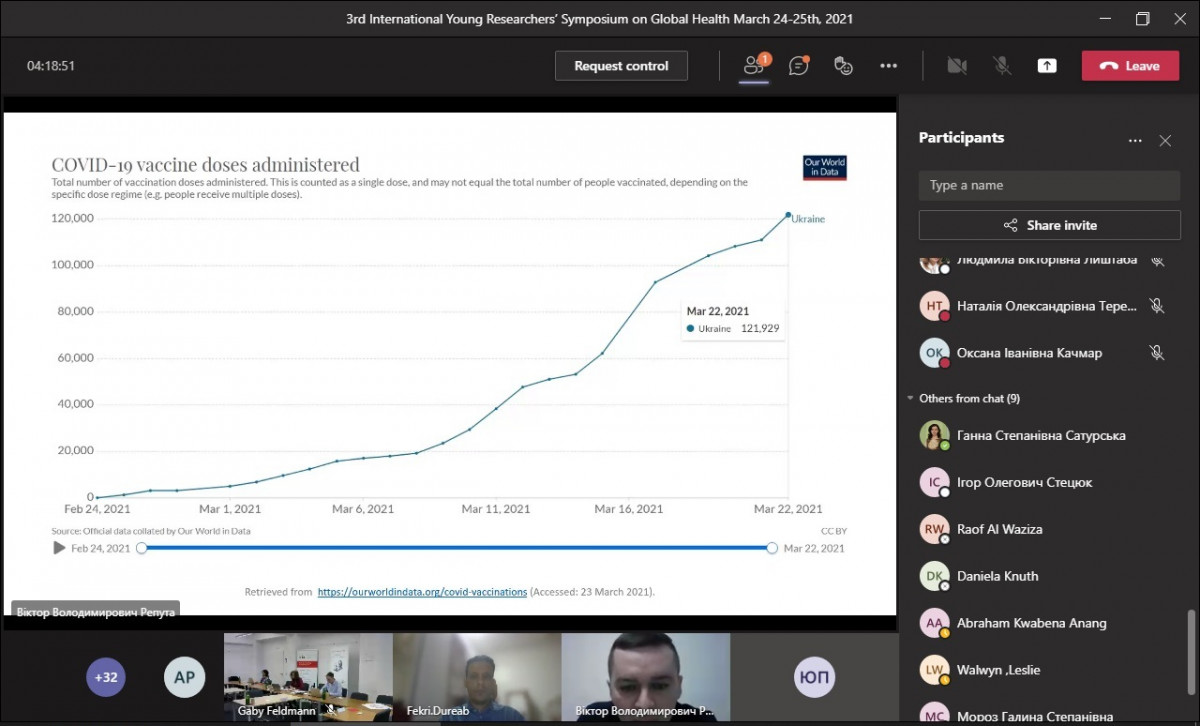1200x726 pixels.
Task: Open Participants panel more options
Action: click(x=1134, y=141)
